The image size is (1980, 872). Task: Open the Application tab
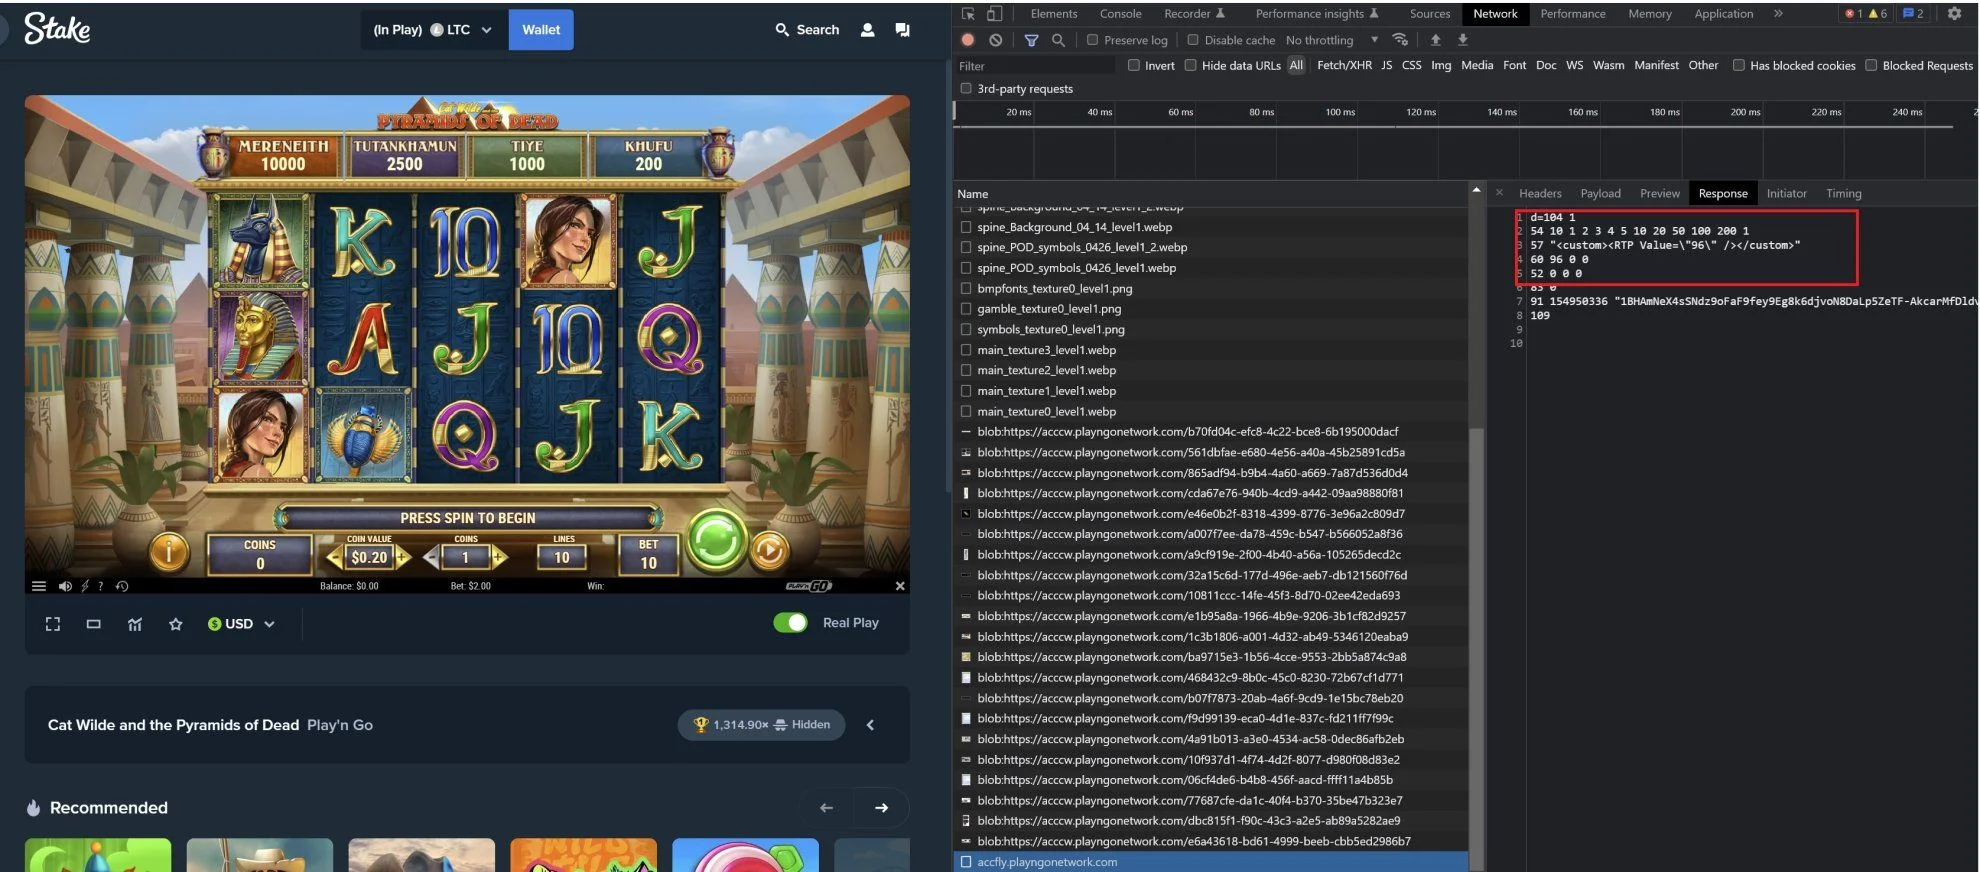click(1723, 14)
